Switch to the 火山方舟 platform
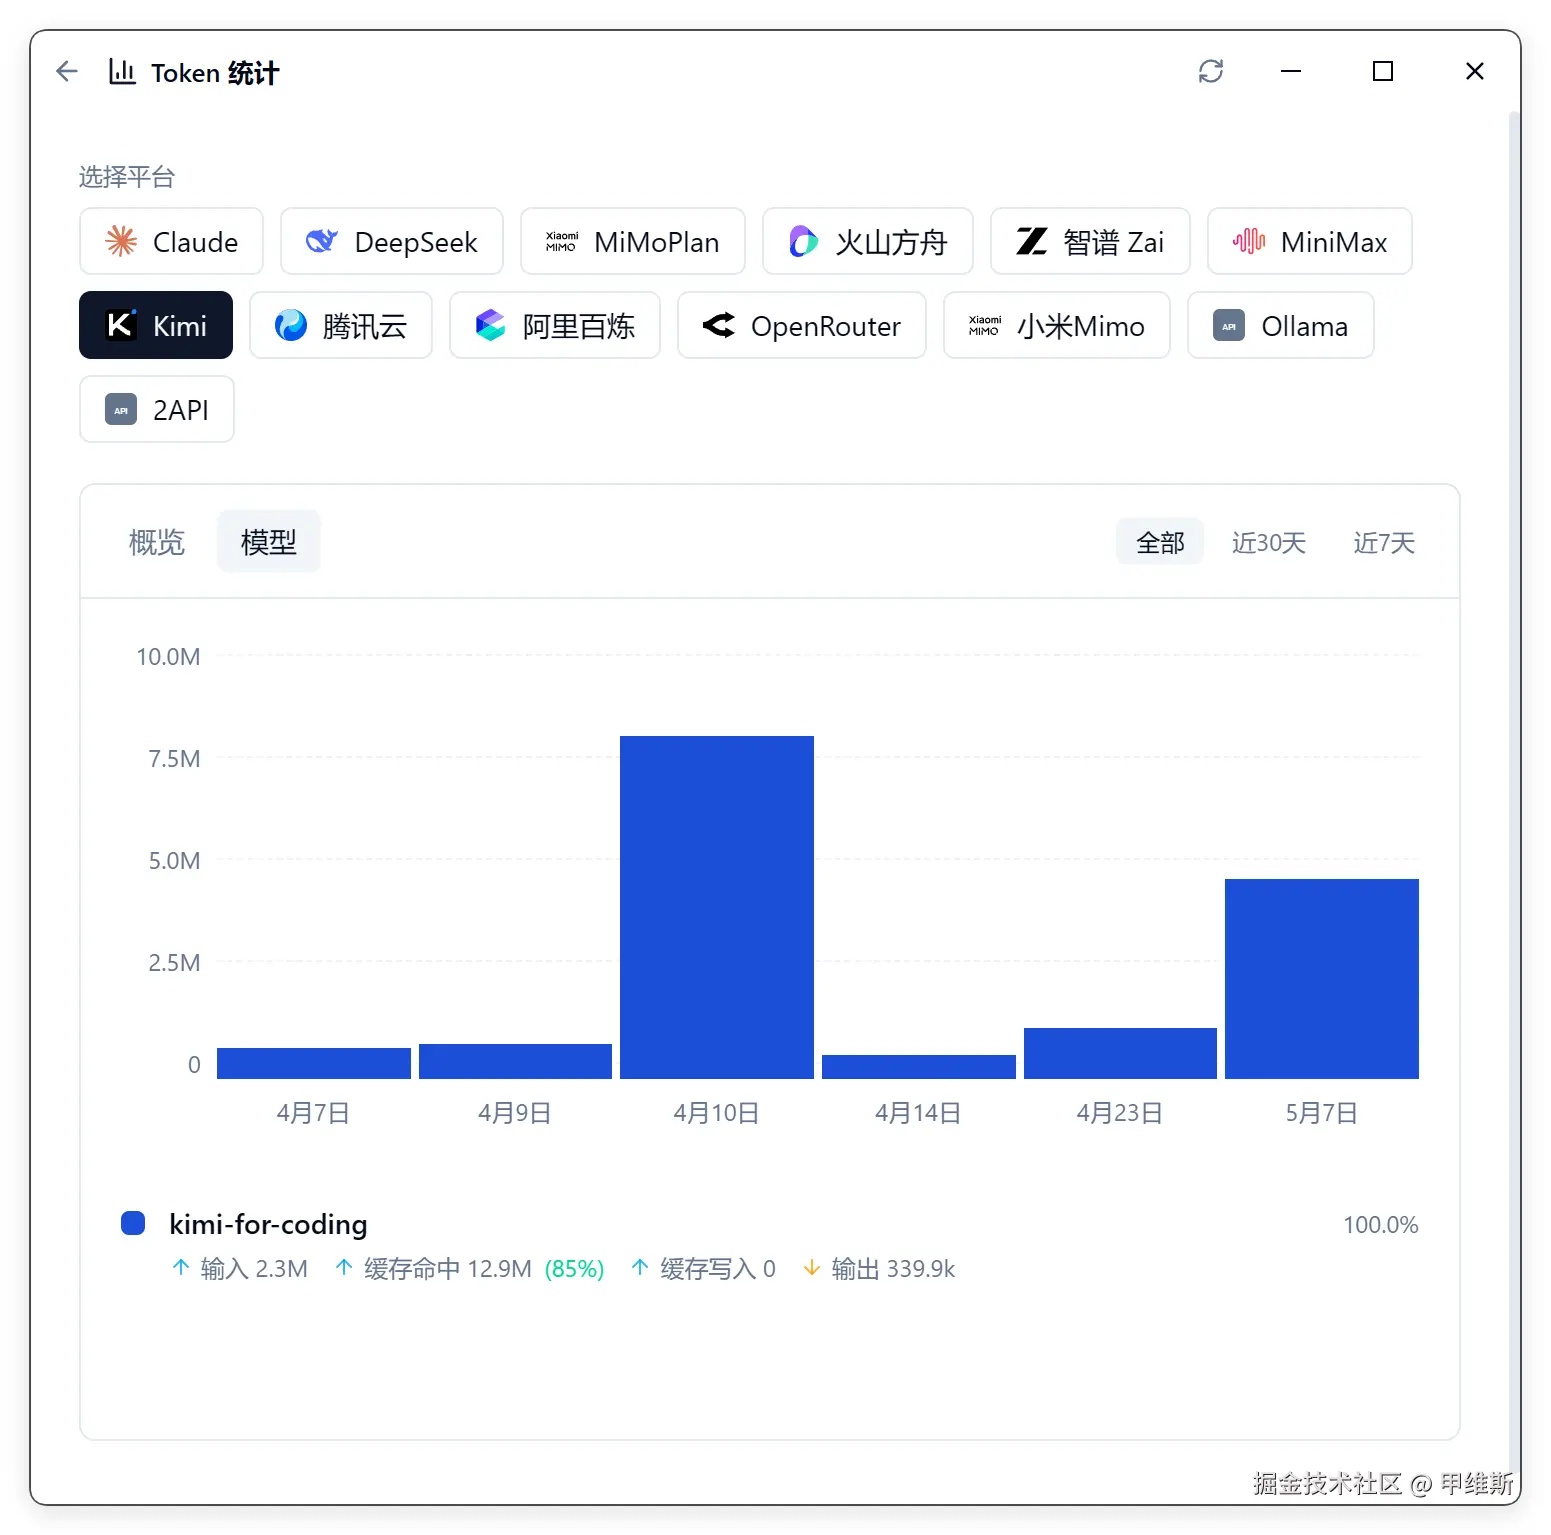Screen dimensions: 1551x1535 868,241
